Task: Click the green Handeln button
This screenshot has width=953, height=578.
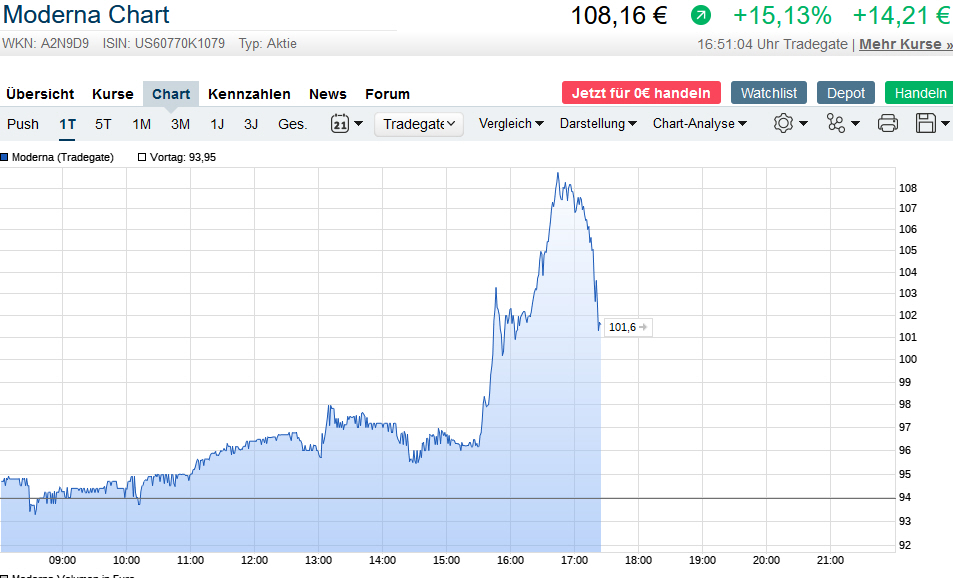Action: pos(920,93)
